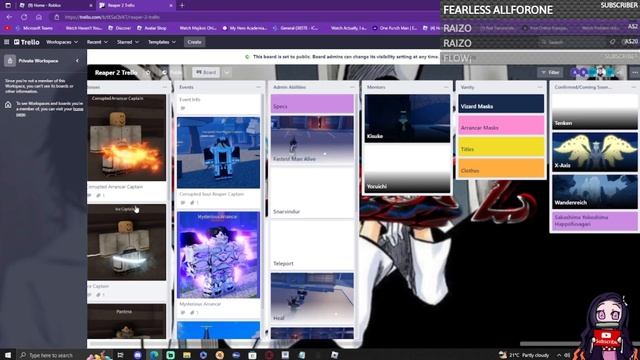The width and height of the screenshot is (640, 360).
Task: Go back with the browser back arrow
Action: (9, 17)
